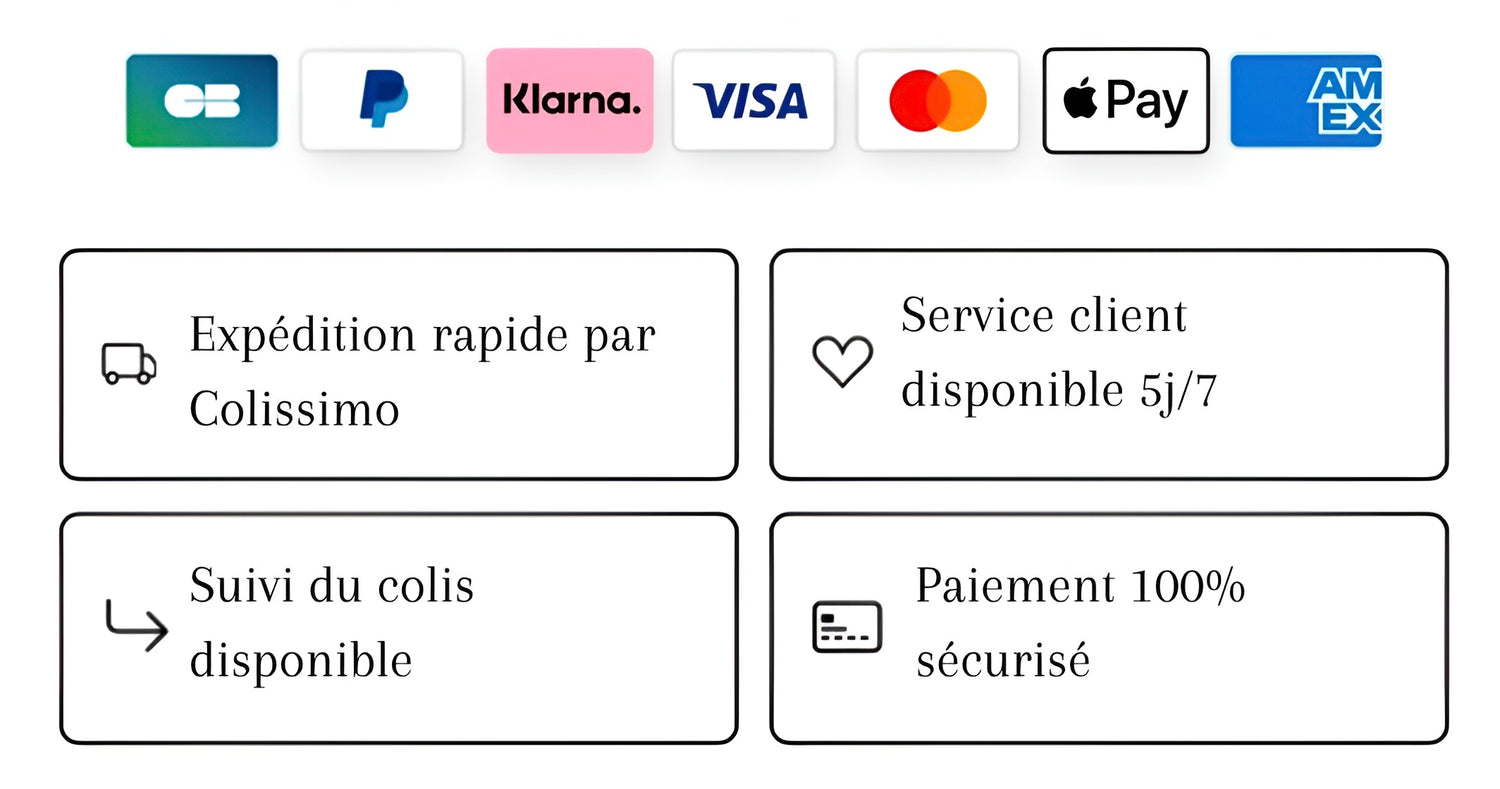Choose the pink Klarna payment badge

(570, 101)
